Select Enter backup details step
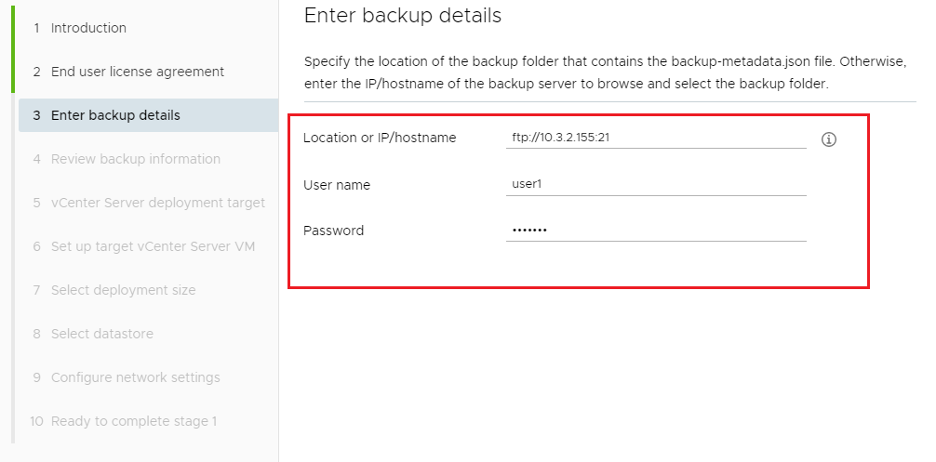The image size is (936, 462). pos(115,115)
